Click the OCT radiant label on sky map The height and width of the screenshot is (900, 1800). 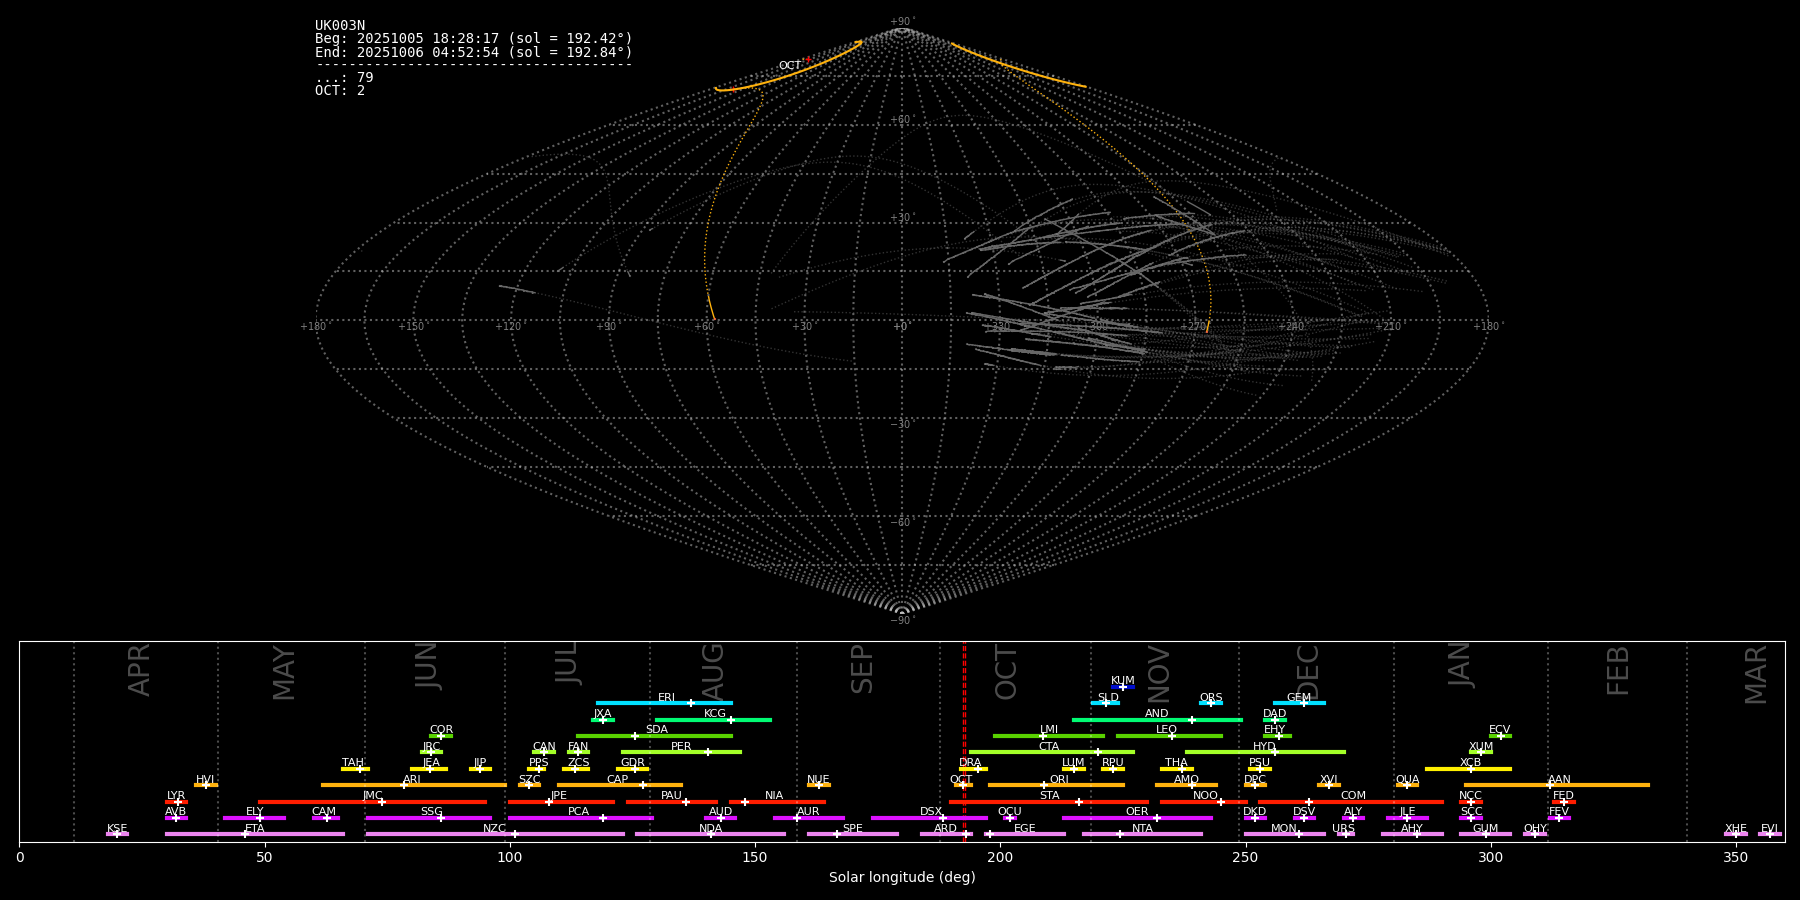click(x=790, y=66)
